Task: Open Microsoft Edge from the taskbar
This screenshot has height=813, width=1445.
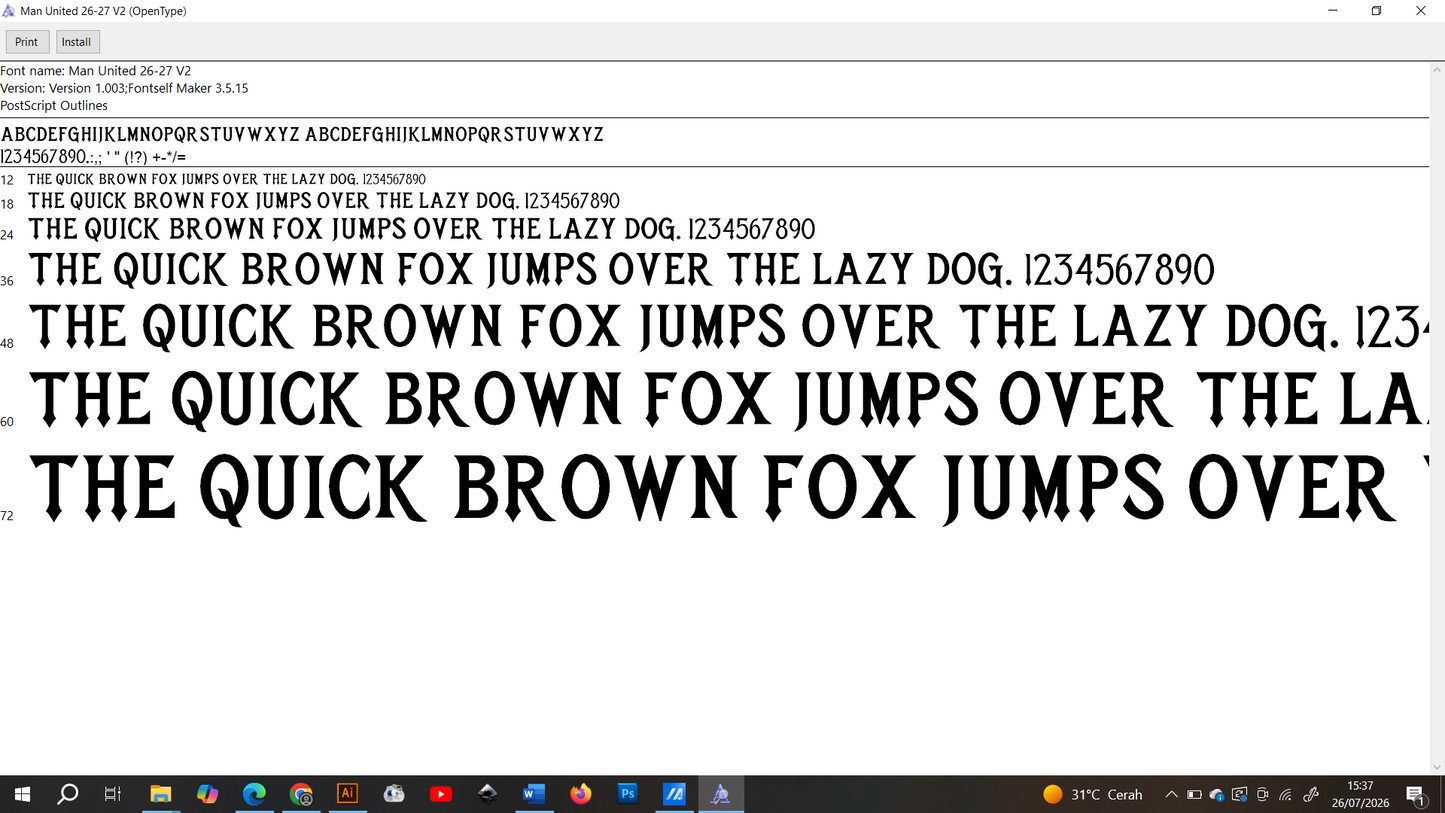Action: (254, 794)
